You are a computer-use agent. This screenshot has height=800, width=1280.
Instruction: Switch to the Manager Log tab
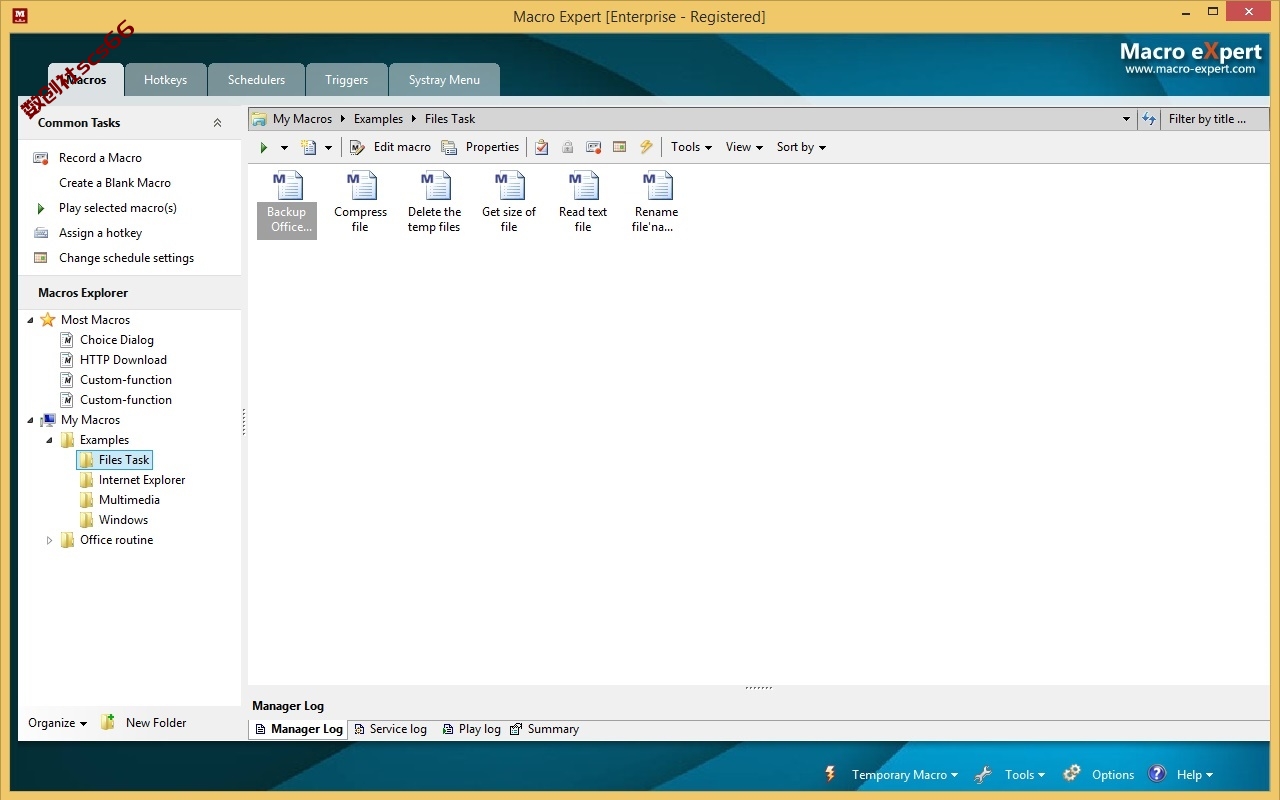click(298, 729)
